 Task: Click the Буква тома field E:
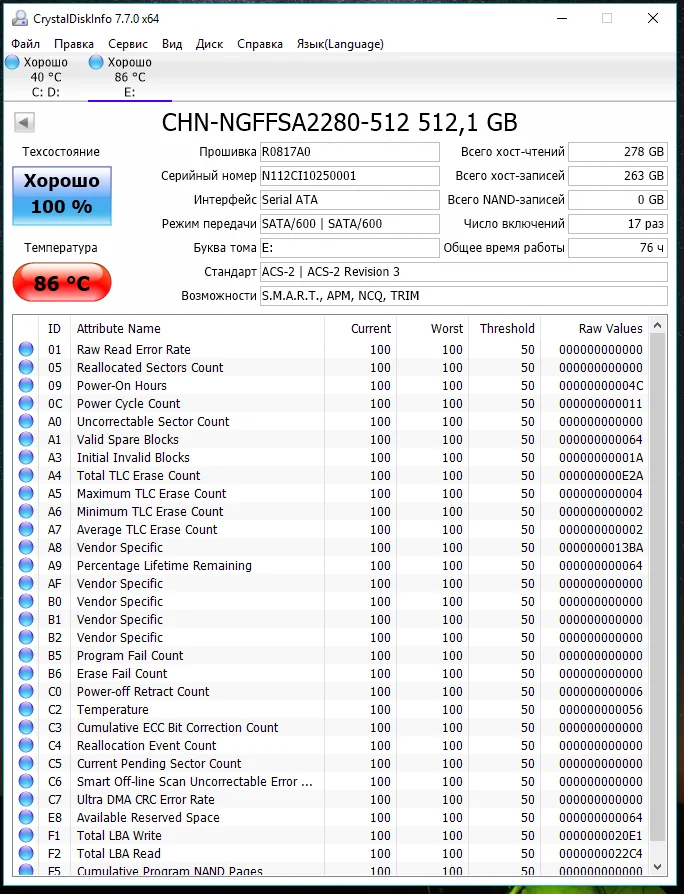click(349, 247)
